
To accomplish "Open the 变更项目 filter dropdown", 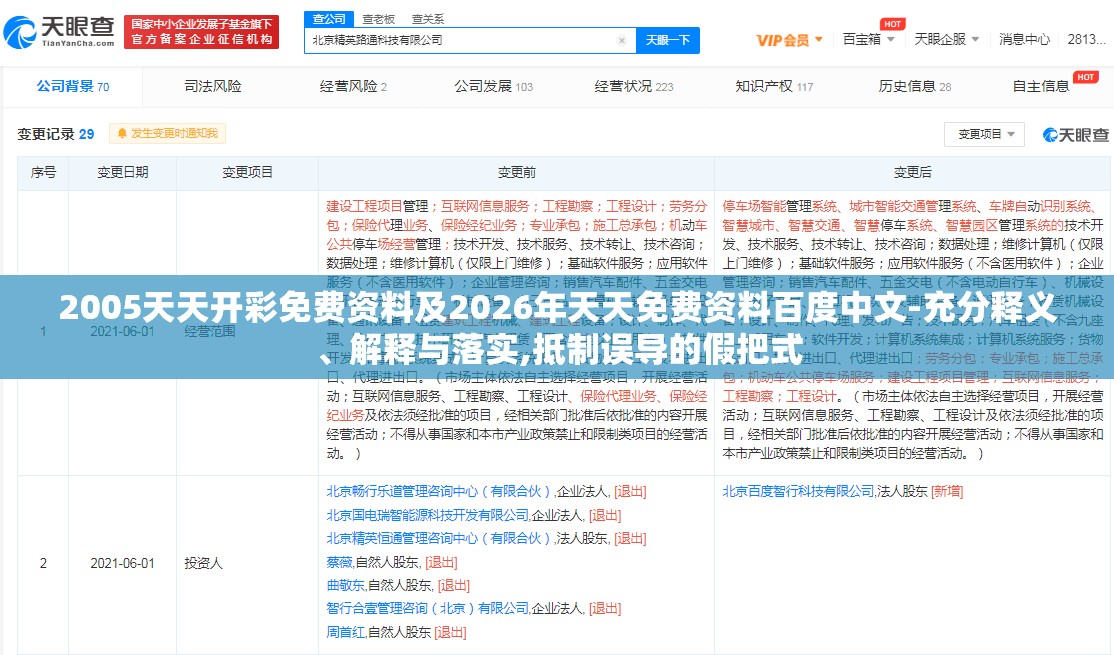I will tap(984, 134).
